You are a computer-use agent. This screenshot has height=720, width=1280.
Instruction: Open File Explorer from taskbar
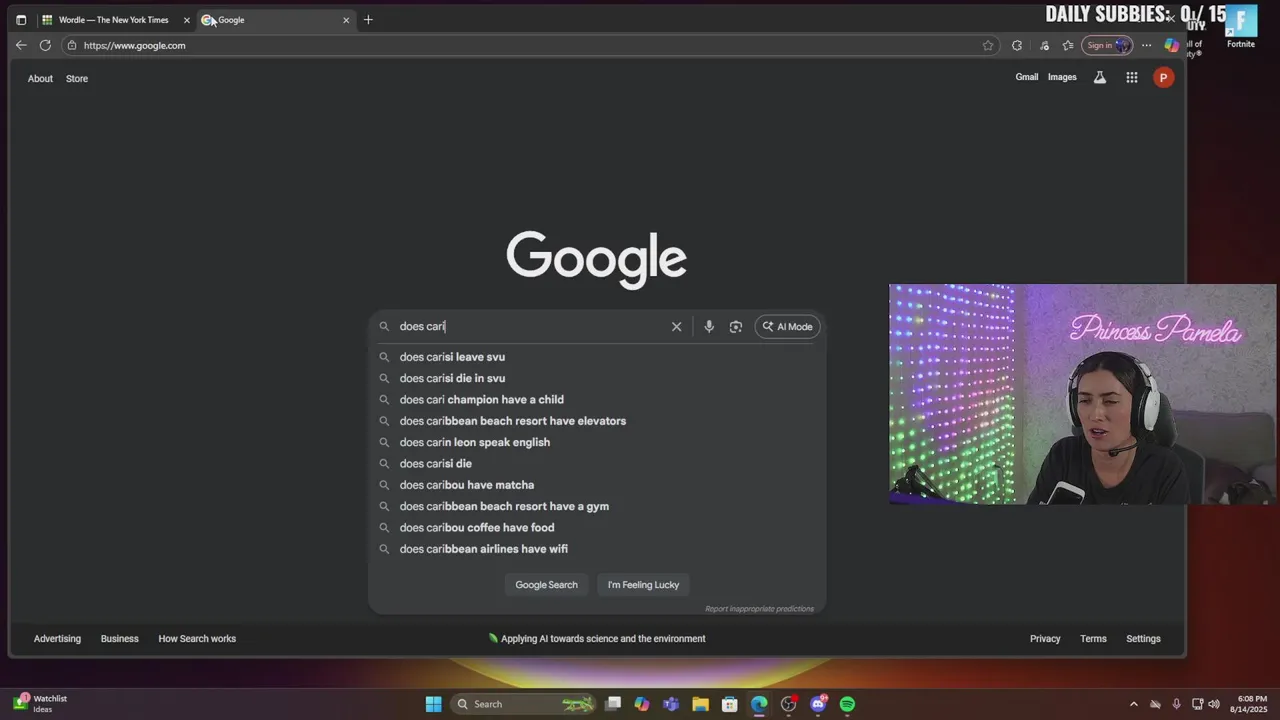click(x=700, y=704)
